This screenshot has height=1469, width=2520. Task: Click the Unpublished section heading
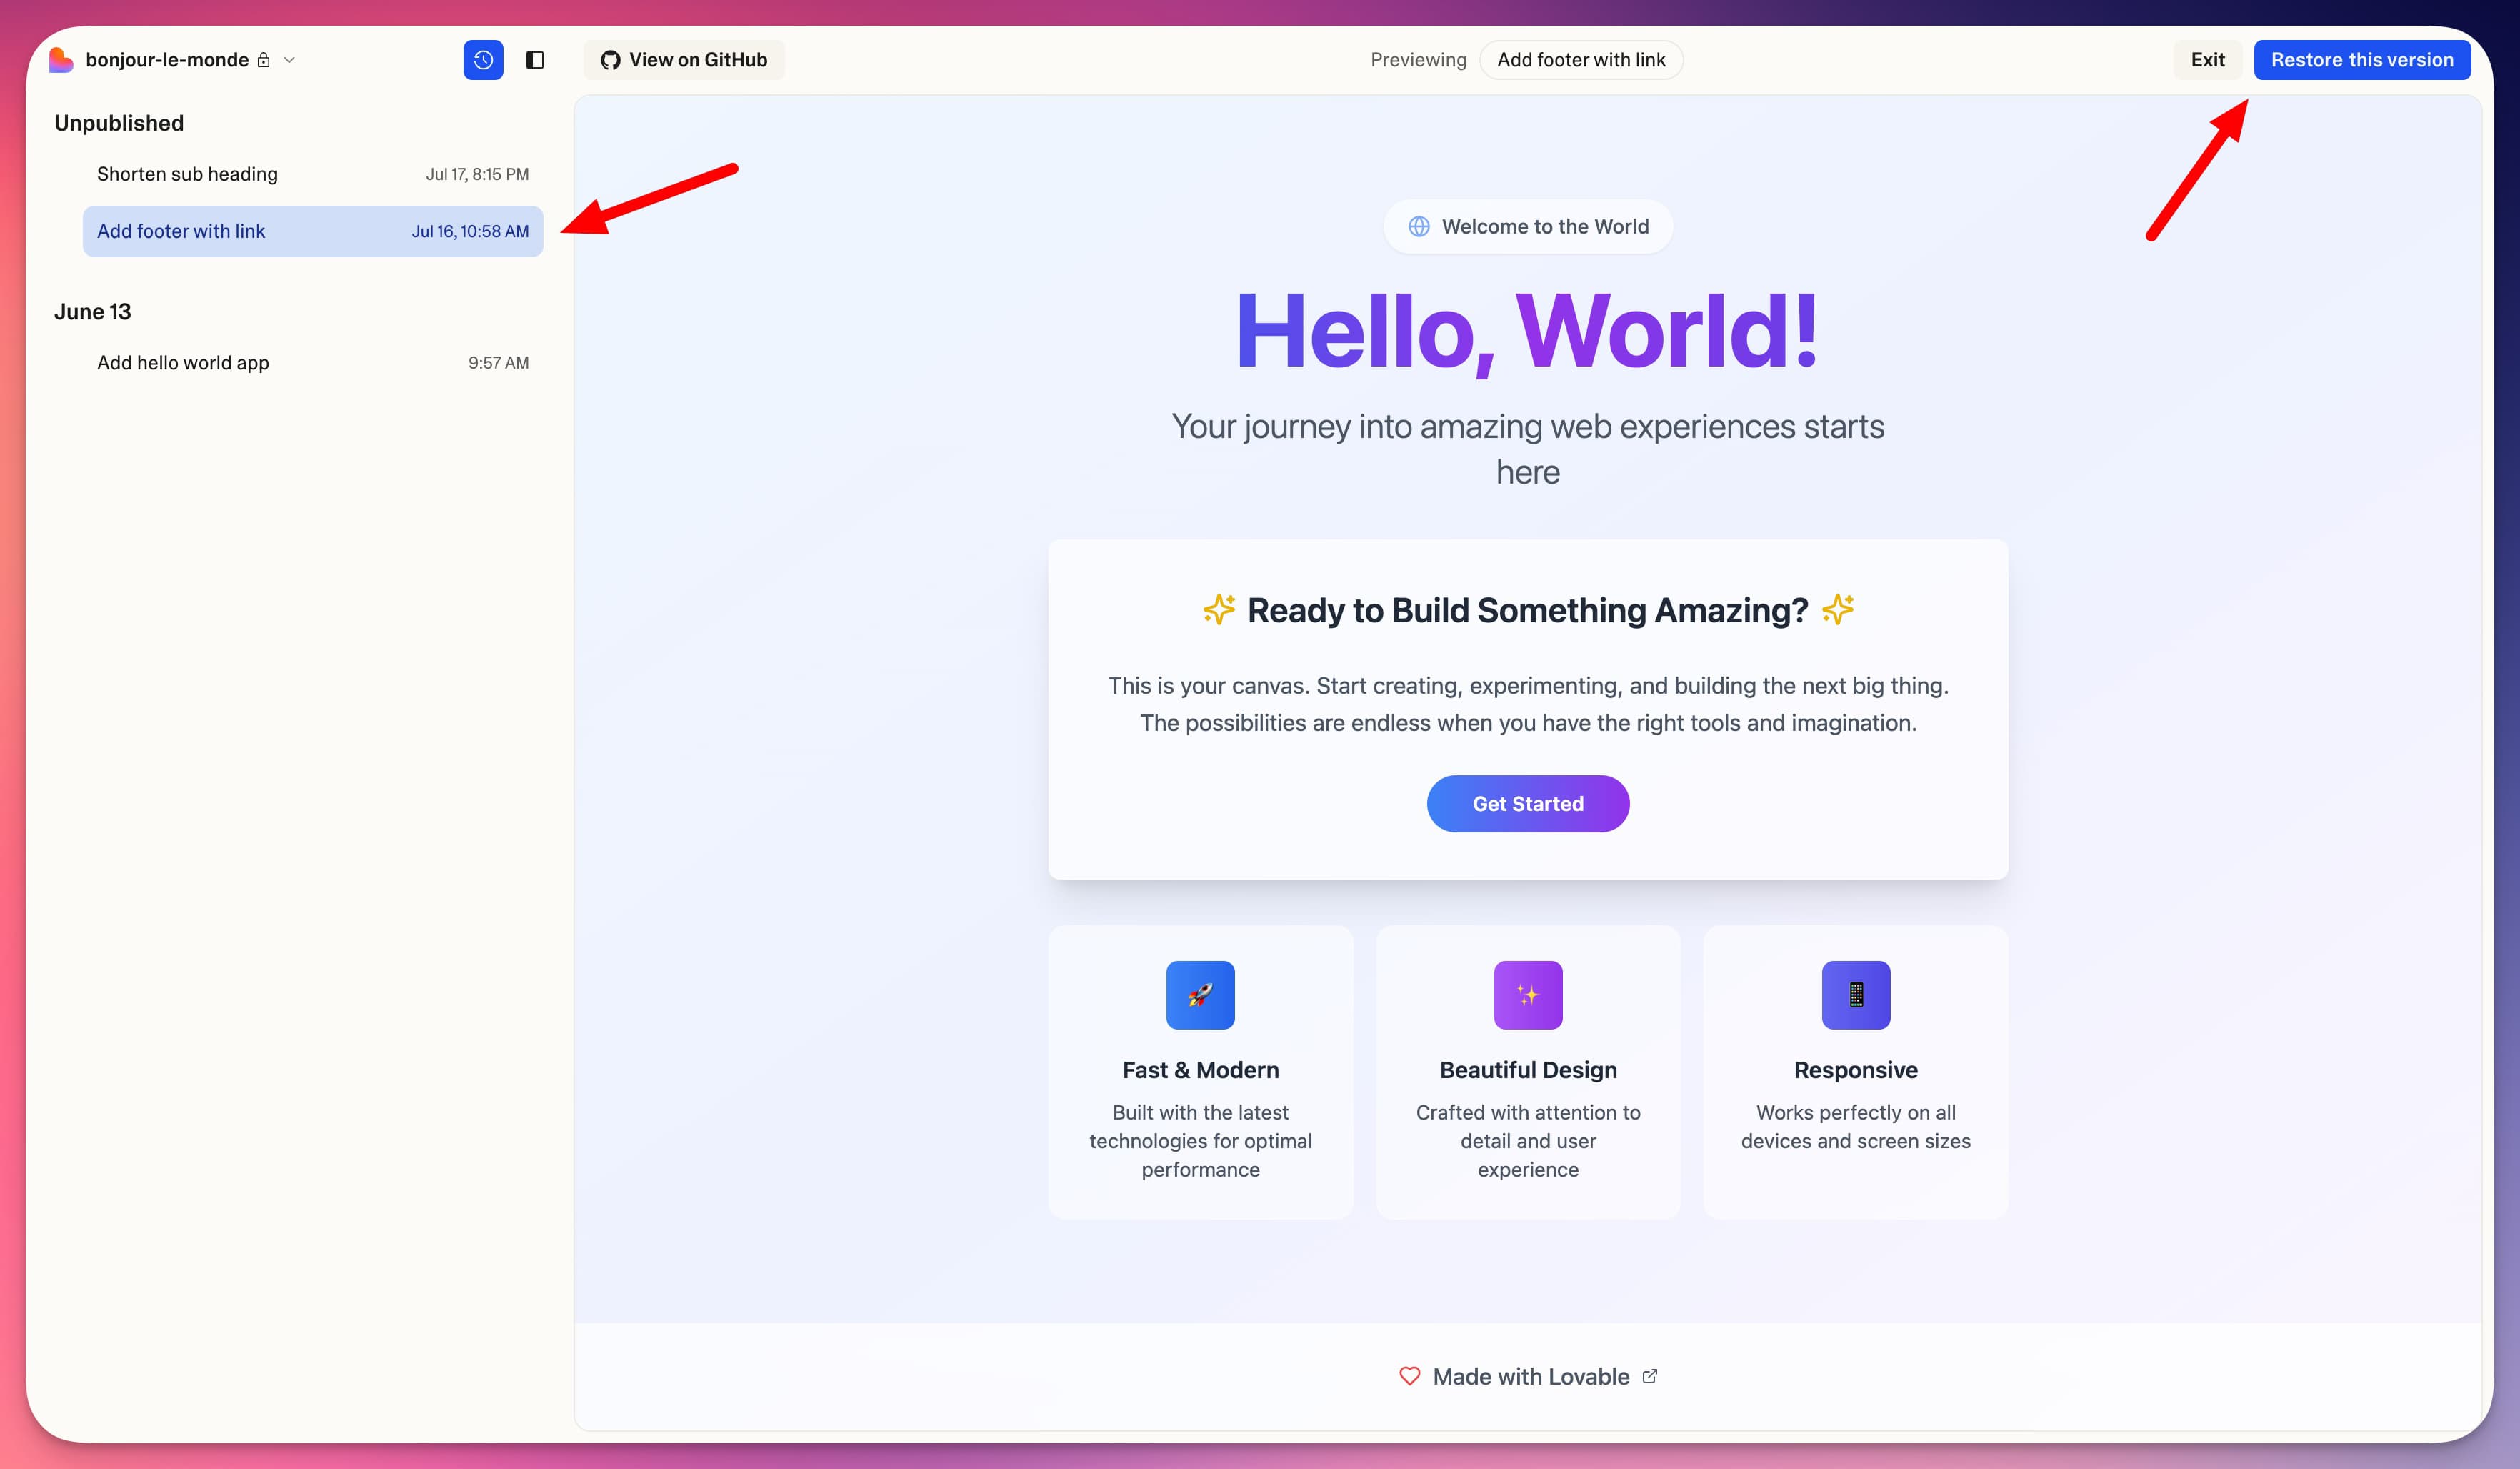point(119,123)
